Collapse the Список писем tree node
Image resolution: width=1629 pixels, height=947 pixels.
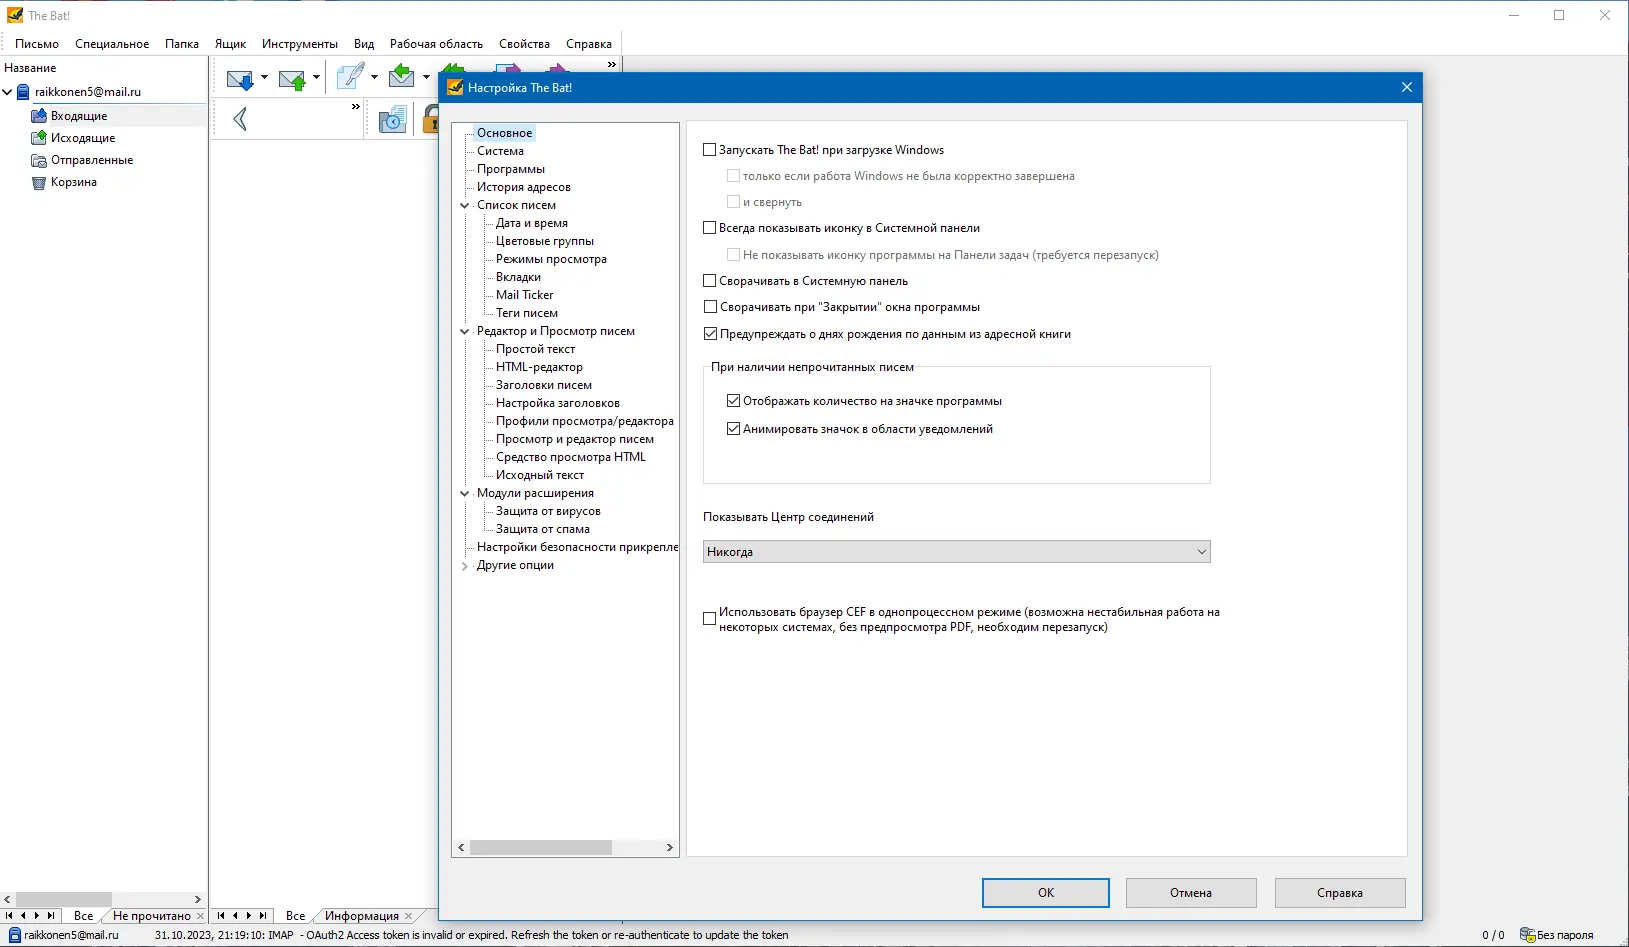coord(465,205)
